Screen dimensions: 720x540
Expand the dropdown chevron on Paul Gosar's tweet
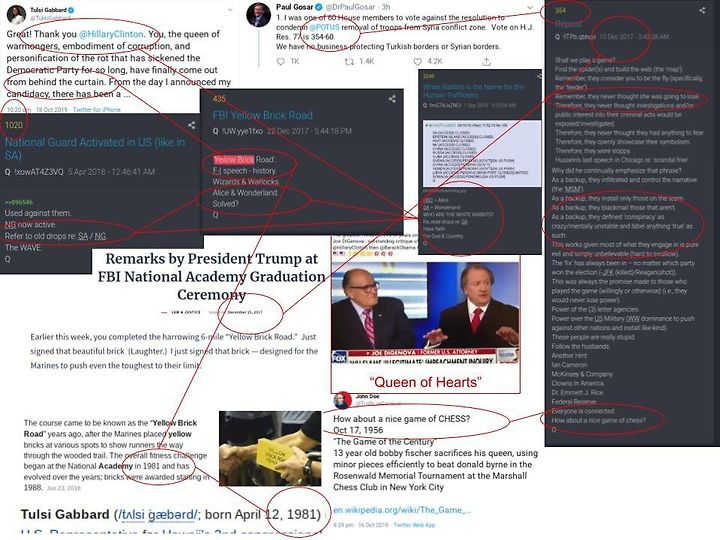click(x=529, y=7)
